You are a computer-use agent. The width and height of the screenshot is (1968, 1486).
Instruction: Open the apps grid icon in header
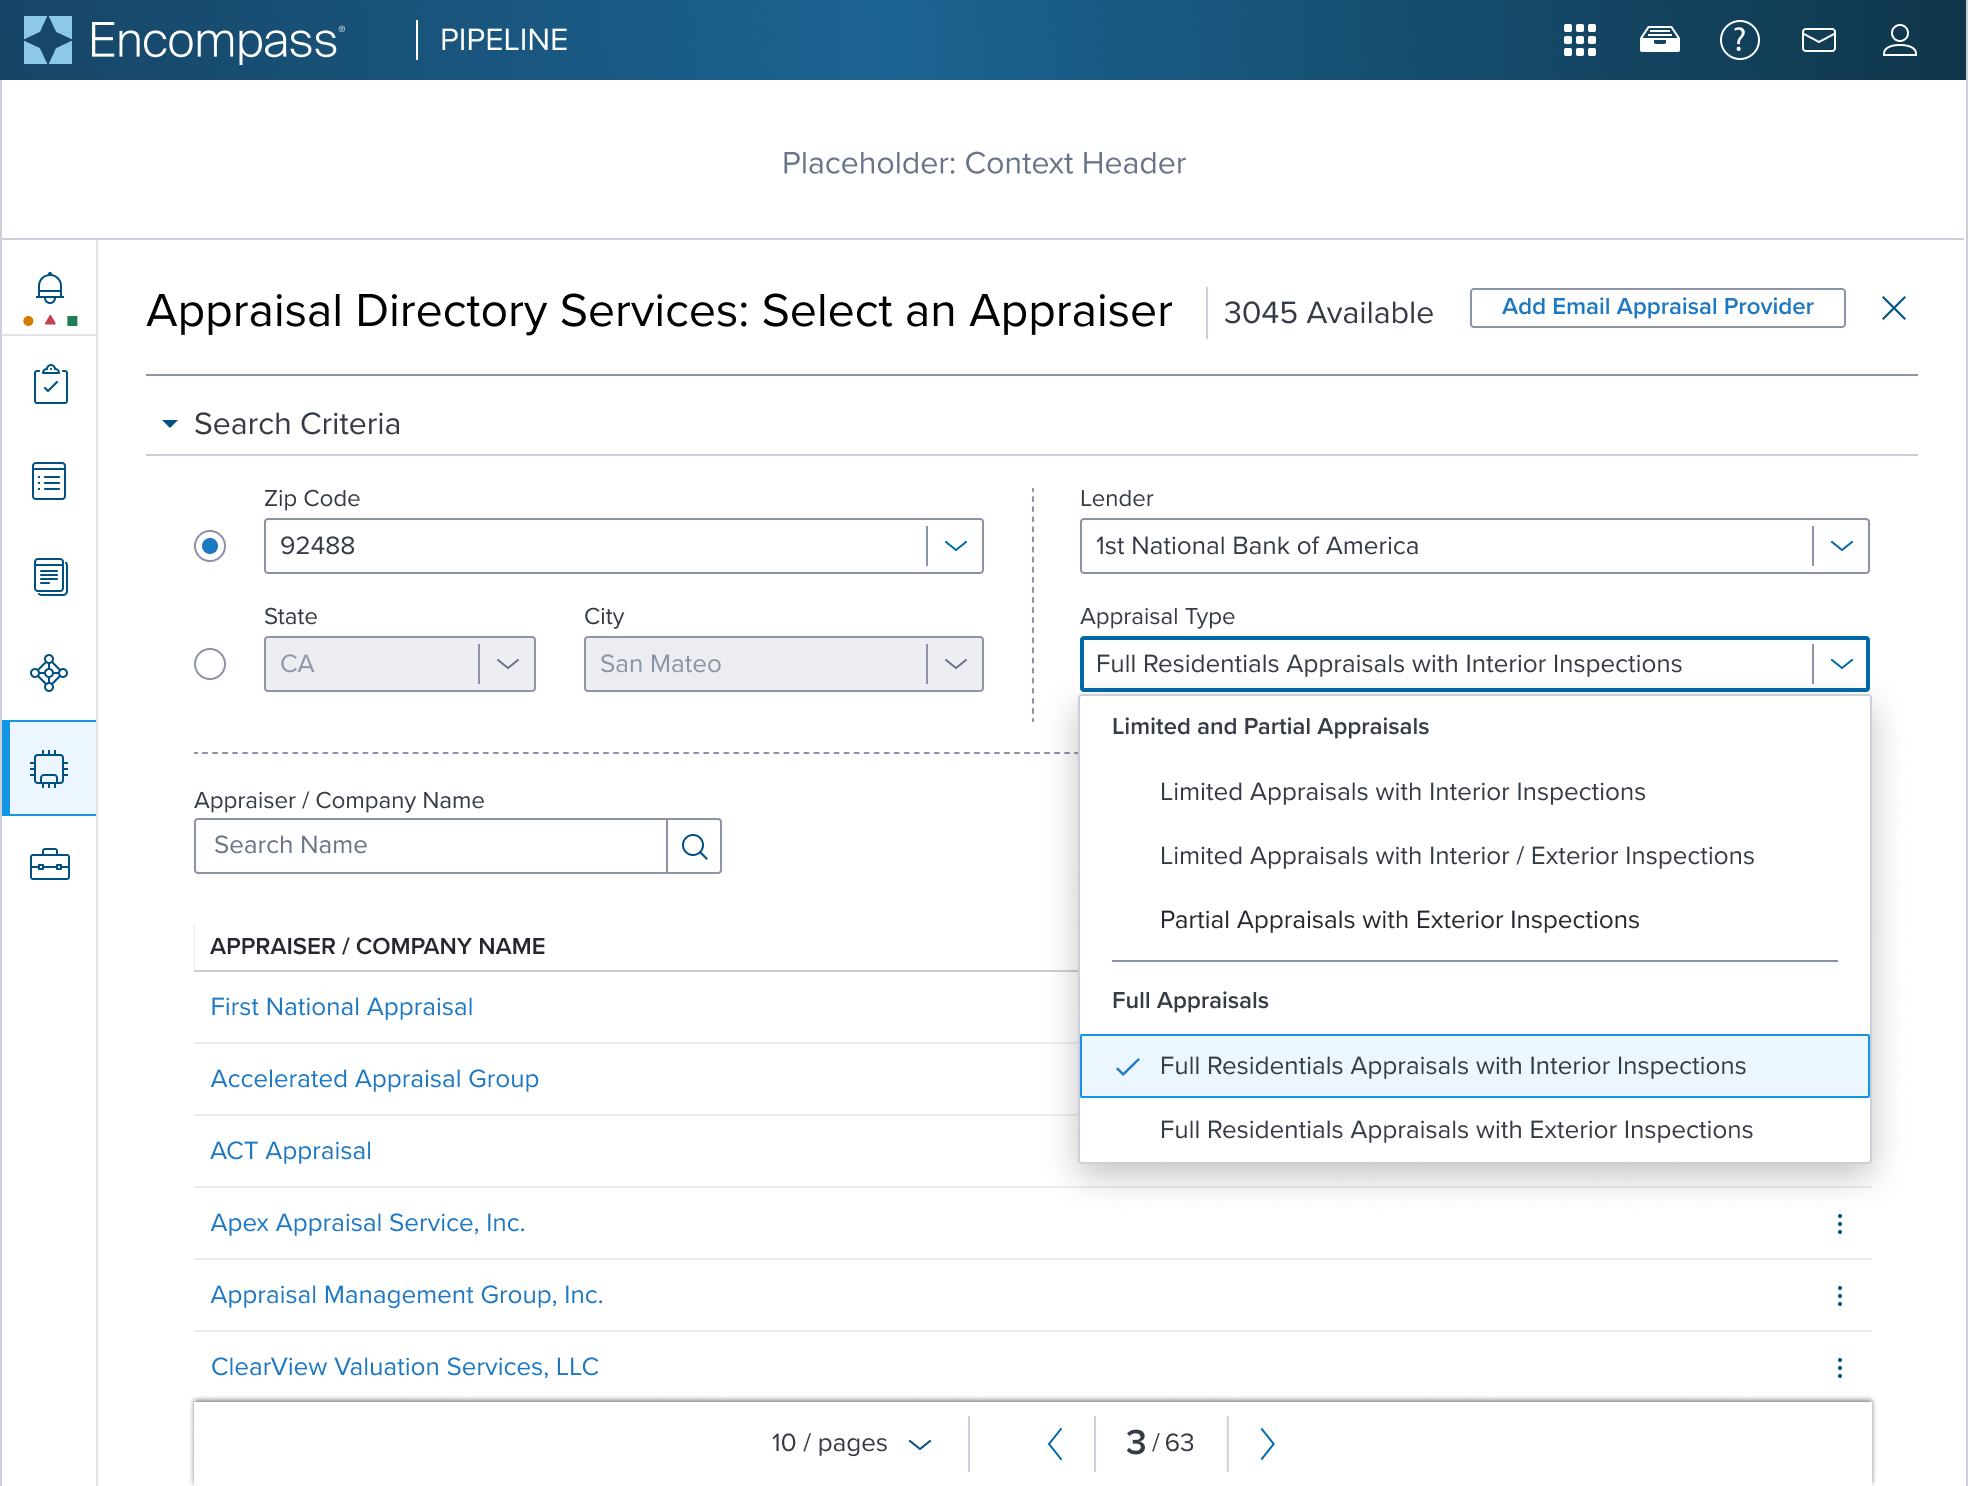(x=1579, y=40)
